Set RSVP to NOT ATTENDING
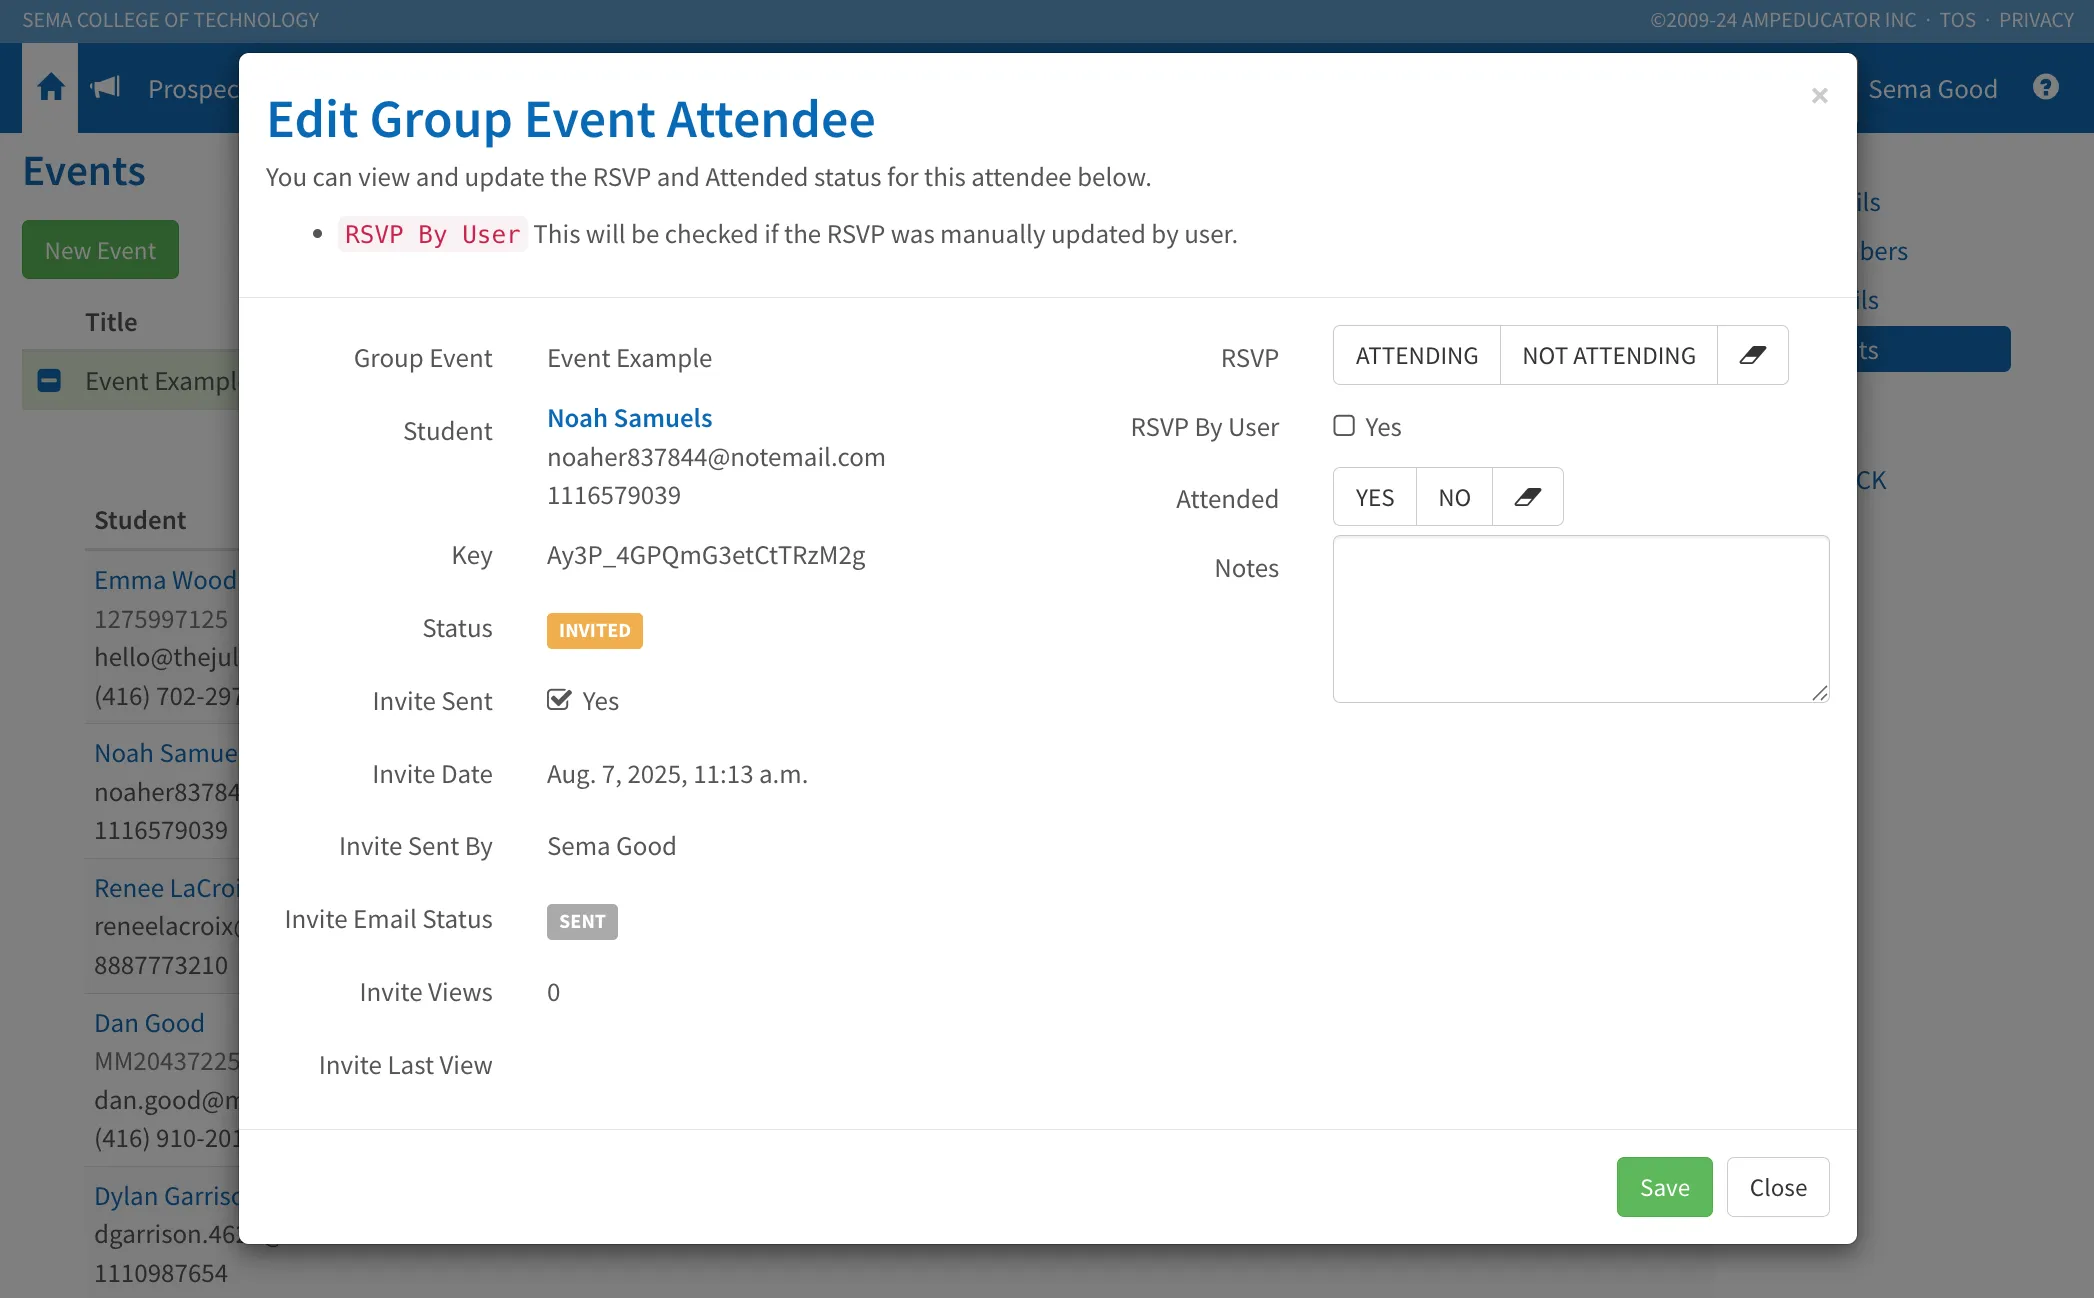Viewport: 2094px width, 1298px height. pos(1608,355)
